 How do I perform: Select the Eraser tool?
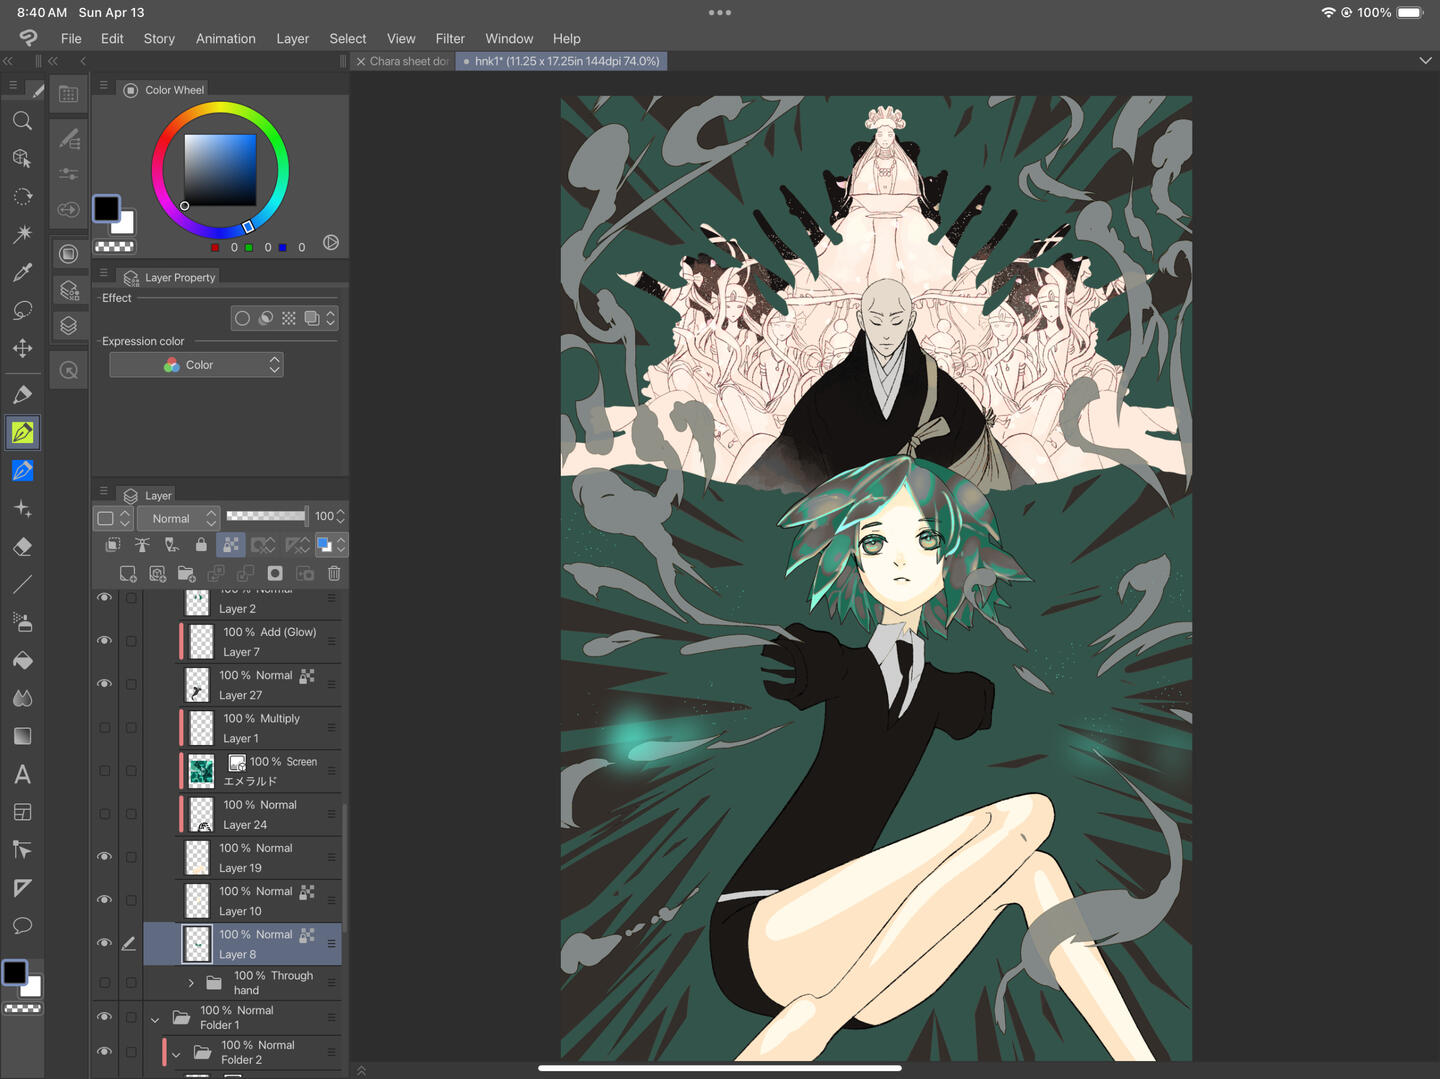(x=22, y=547)
